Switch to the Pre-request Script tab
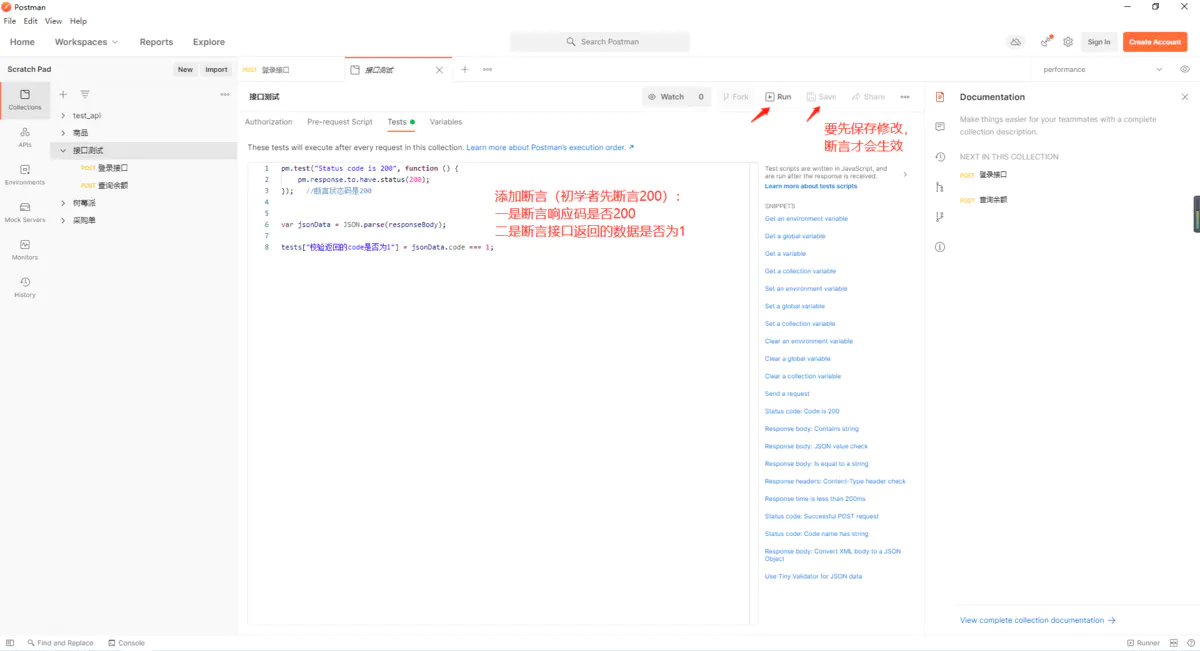This screenshot has width=1200, height=651. tap(340, 122)
